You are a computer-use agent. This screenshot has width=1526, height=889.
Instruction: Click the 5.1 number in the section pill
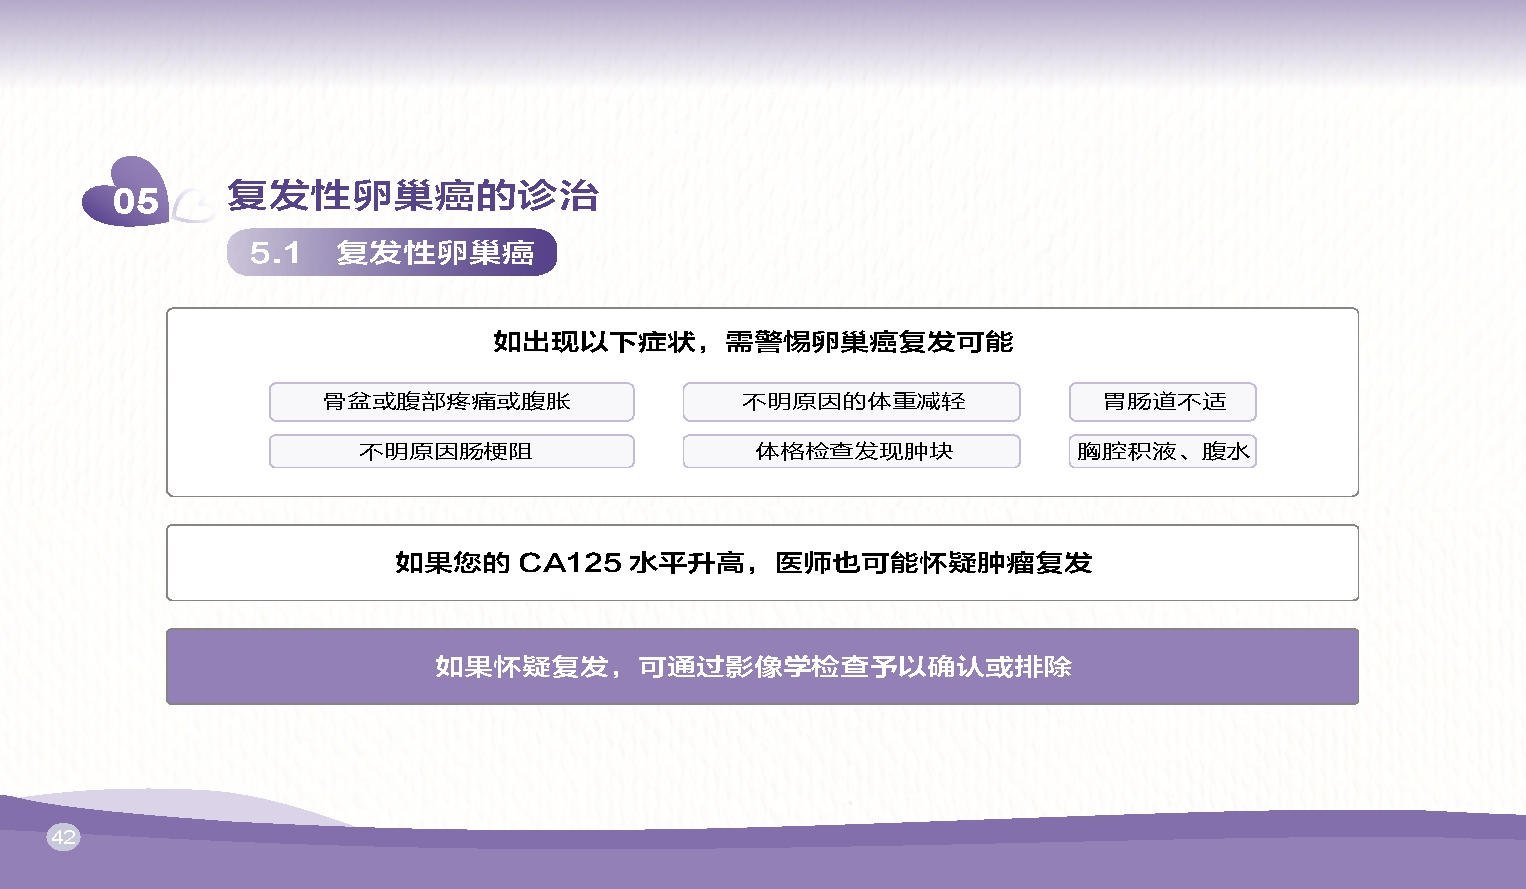point(275,253)
